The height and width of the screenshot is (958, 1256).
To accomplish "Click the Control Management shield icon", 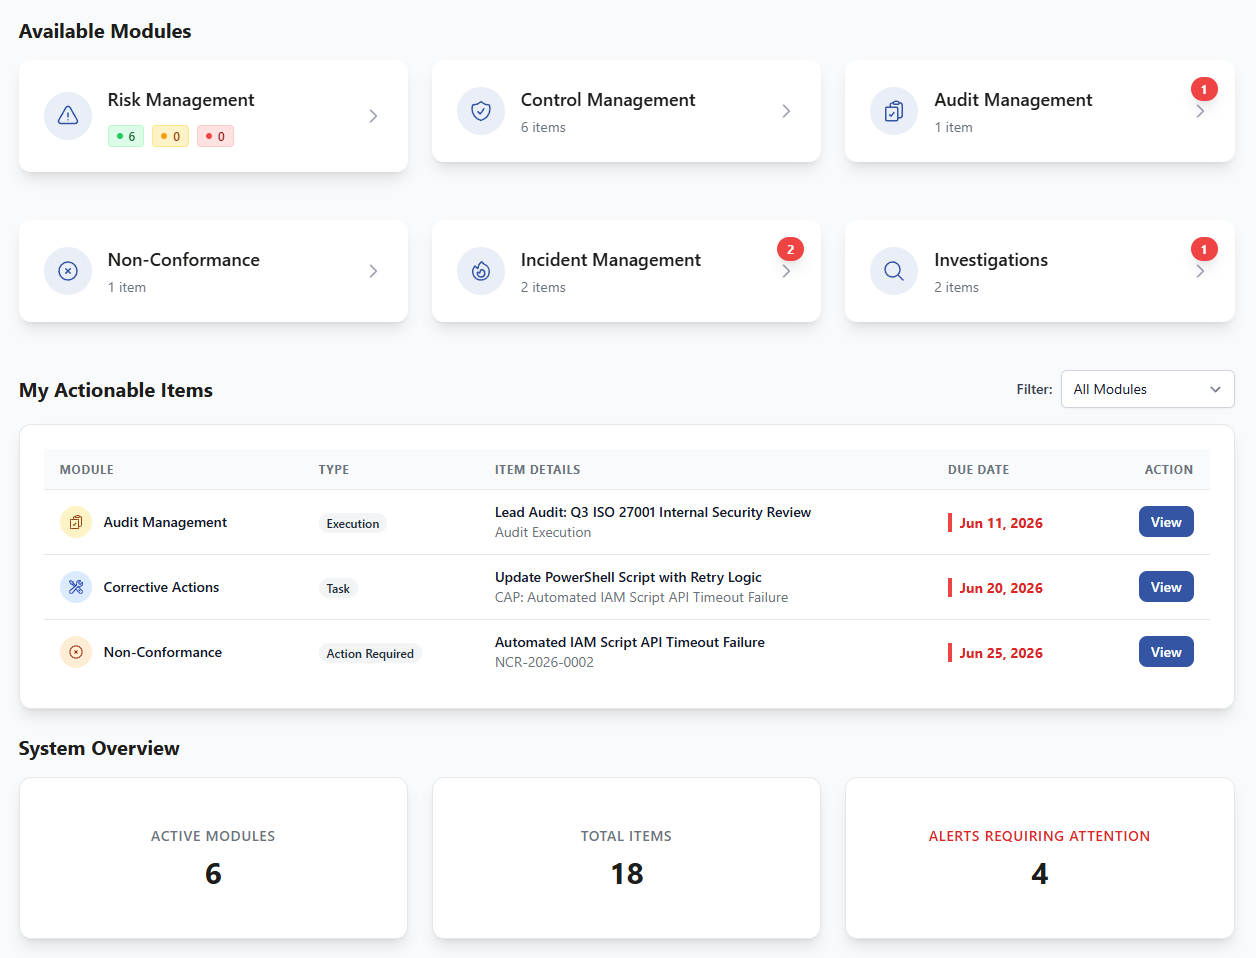I will click(481, 111).
